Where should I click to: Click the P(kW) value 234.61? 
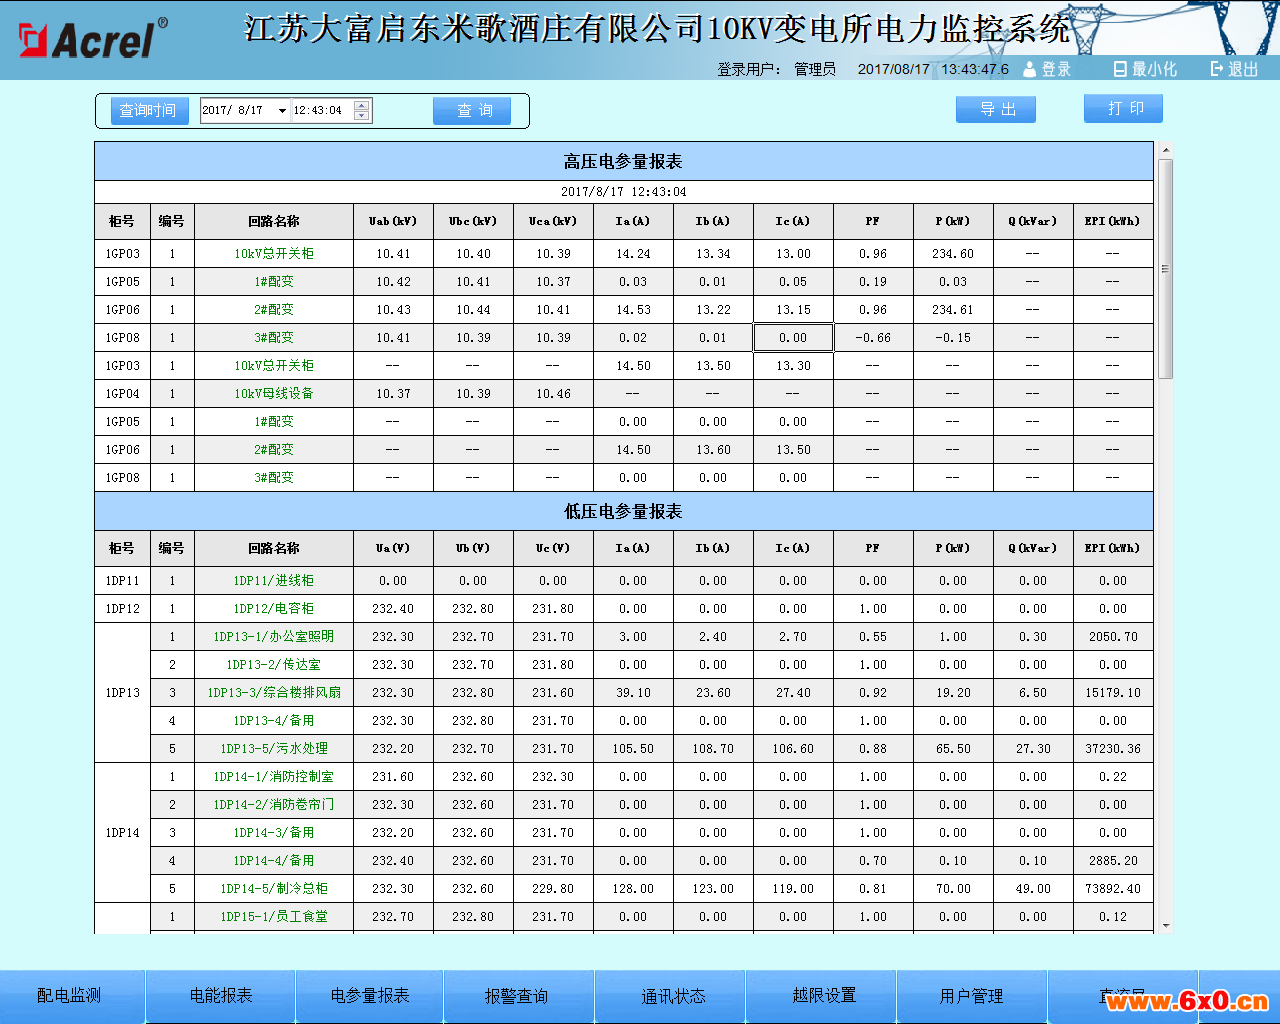pyautogui.click(x=953, y=310)
